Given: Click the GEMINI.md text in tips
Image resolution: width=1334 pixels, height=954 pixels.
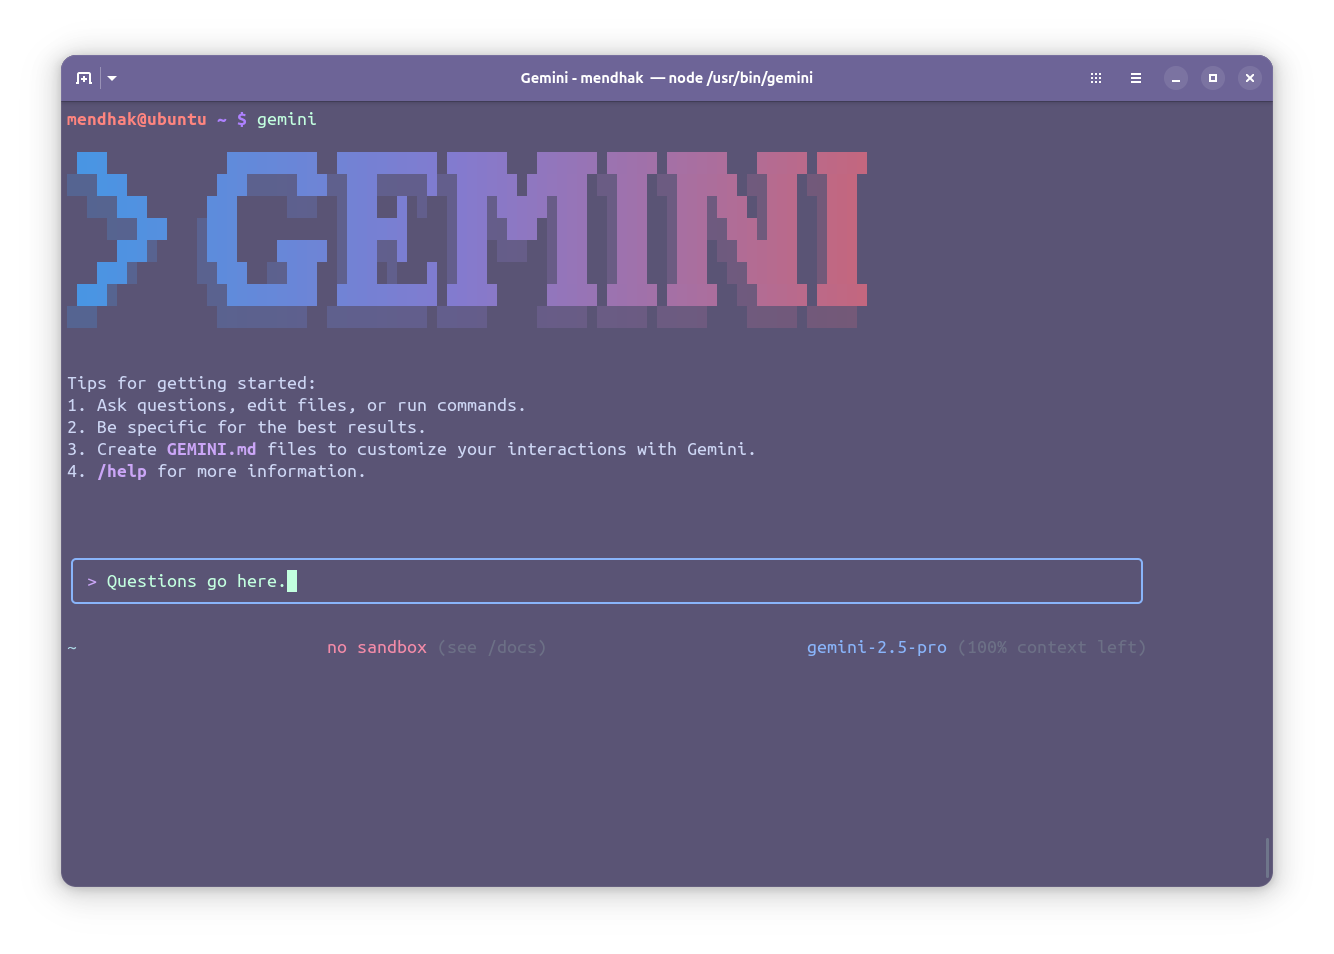Looking at the screenshot, I should [212, 449].
